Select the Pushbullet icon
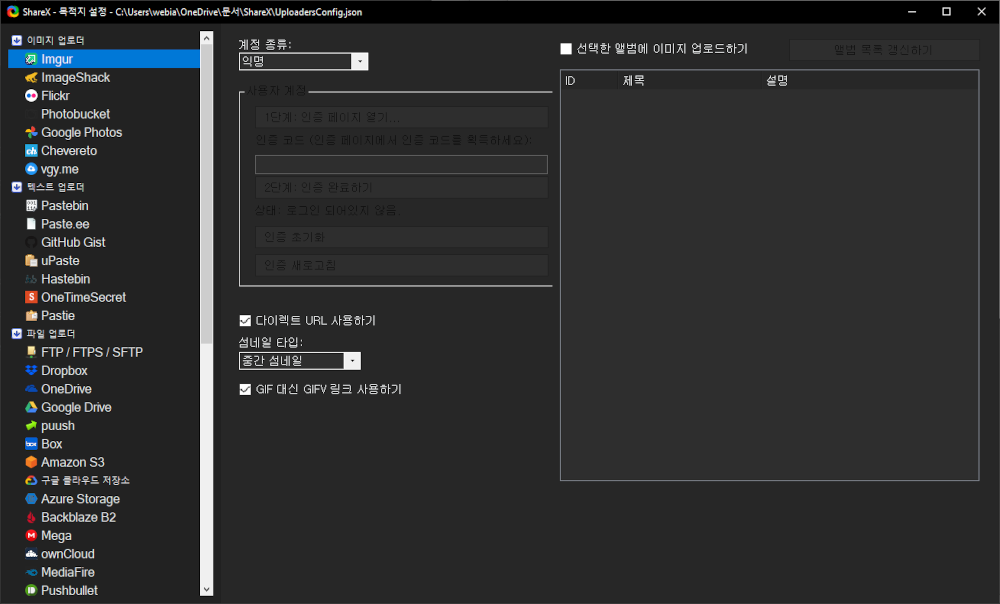This screenshot has height=604, width=1000. 31,591
